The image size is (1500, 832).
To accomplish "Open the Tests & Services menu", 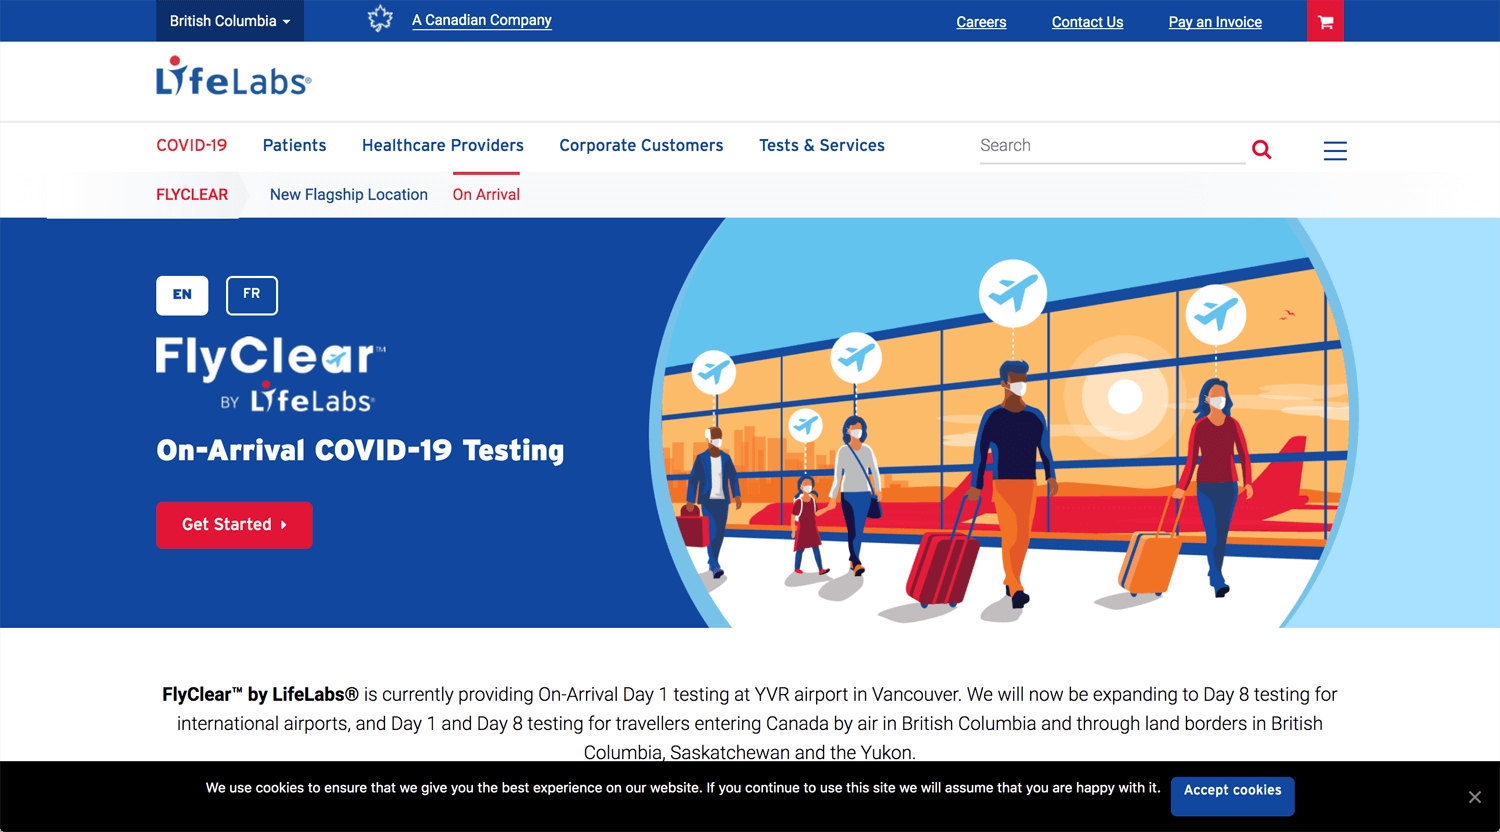I will click(822, 145).
